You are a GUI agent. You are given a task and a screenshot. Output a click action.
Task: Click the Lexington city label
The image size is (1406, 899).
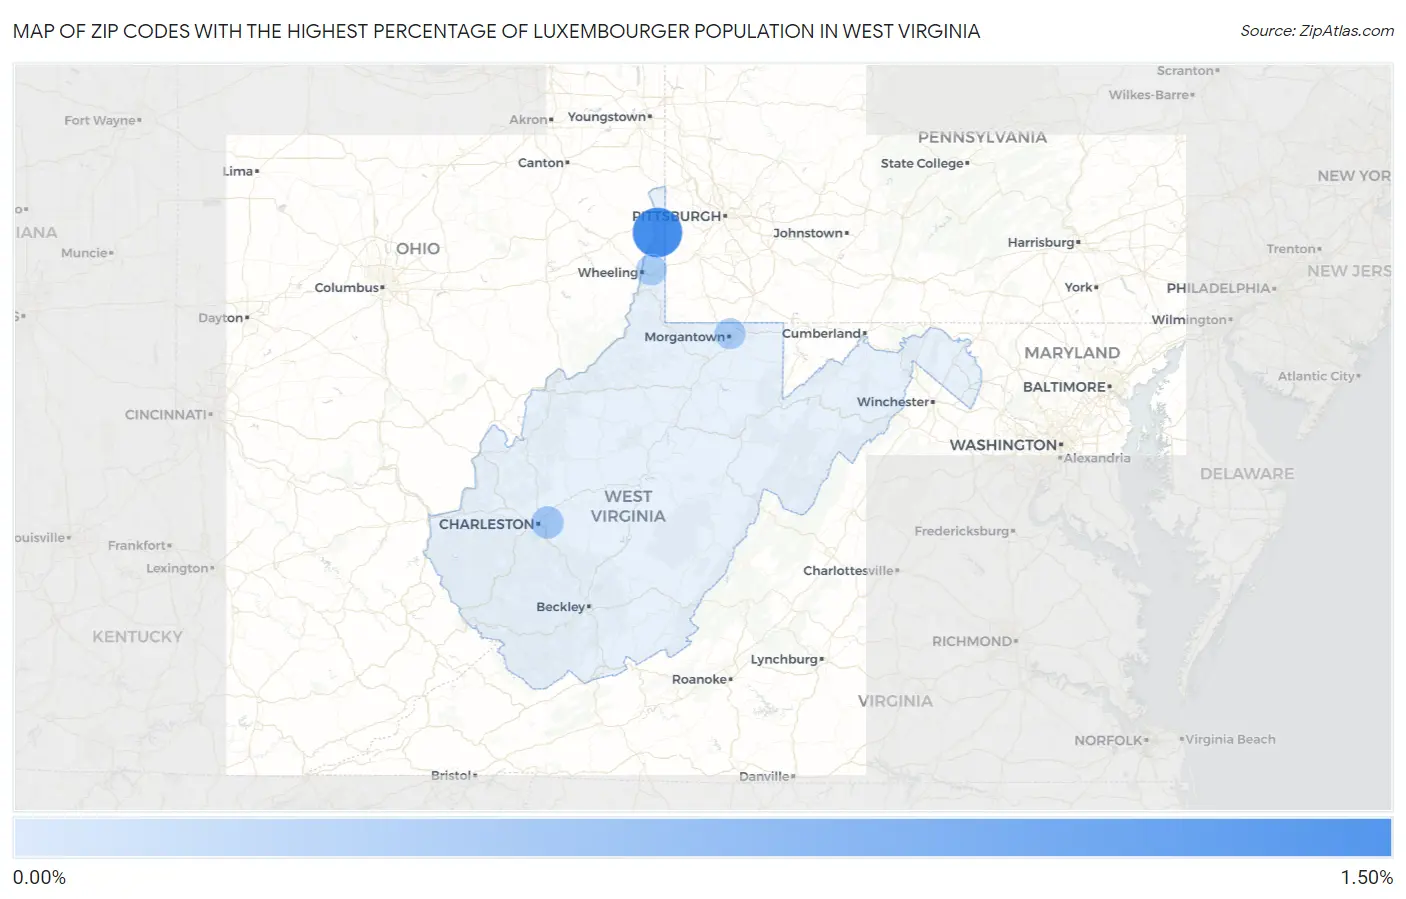(177, 569)
